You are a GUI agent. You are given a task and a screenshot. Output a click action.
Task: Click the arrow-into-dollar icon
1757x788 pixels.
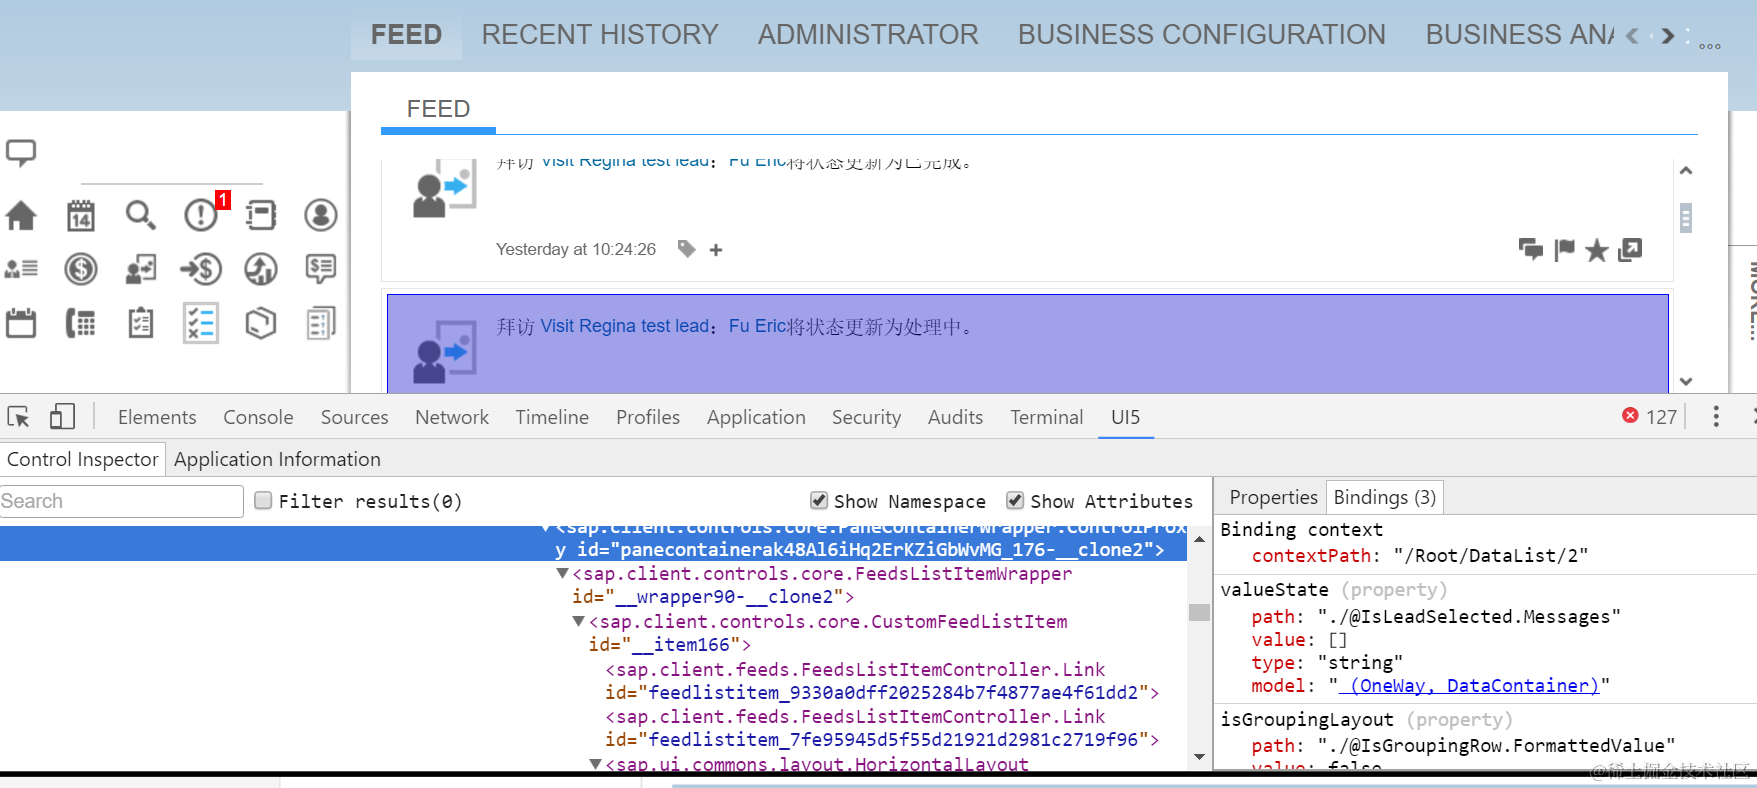coord(201,269)
